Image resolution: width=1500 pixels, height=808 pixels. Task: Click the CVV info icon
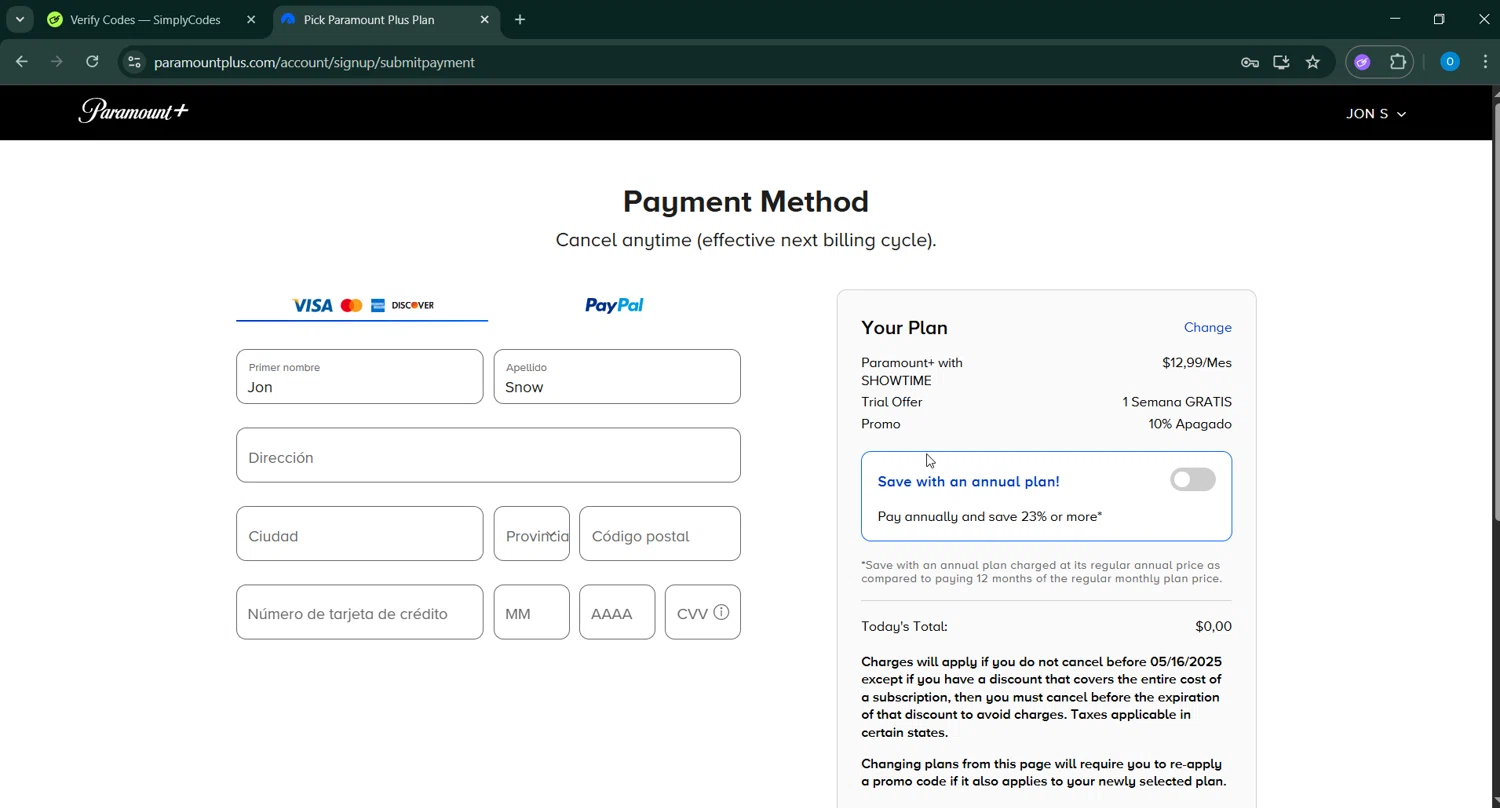(721, 612)
